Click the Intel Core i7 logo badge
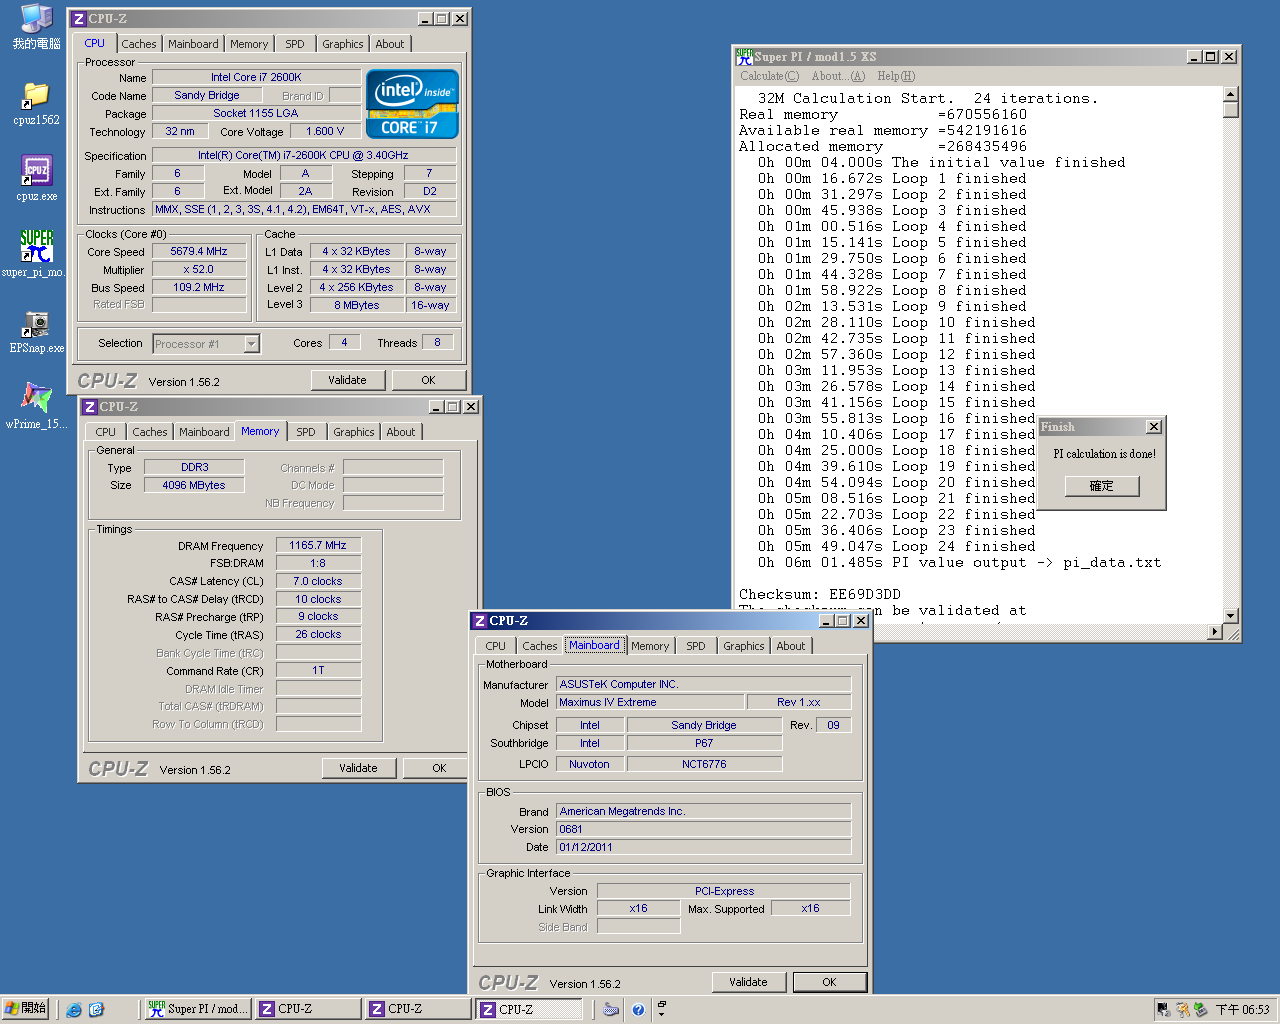This screenshot has height=1024, width=1280. coord(412,103)
